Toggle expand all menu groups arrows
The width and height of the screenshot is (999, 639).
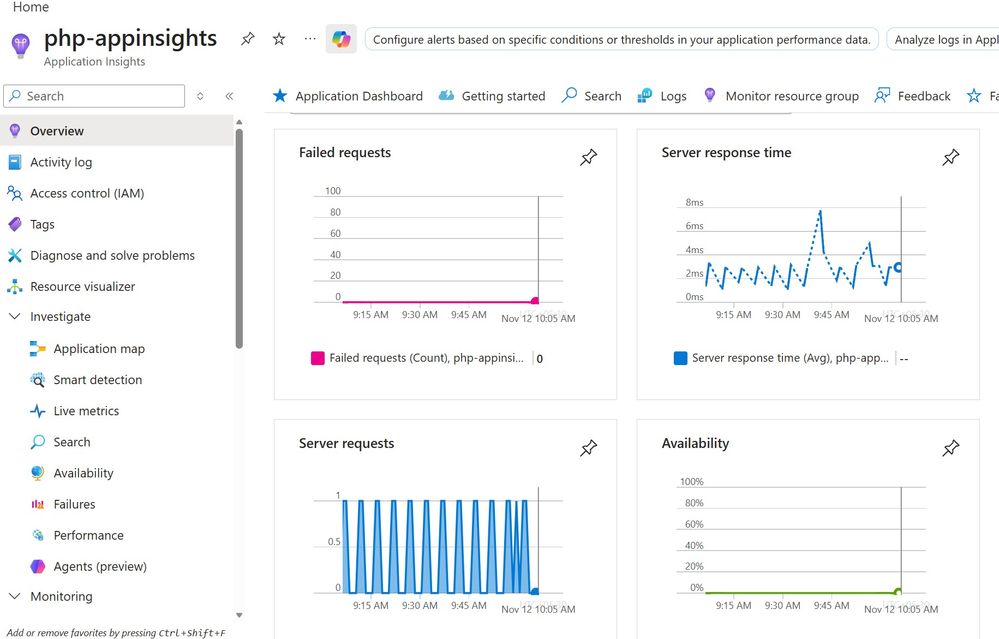200,96
